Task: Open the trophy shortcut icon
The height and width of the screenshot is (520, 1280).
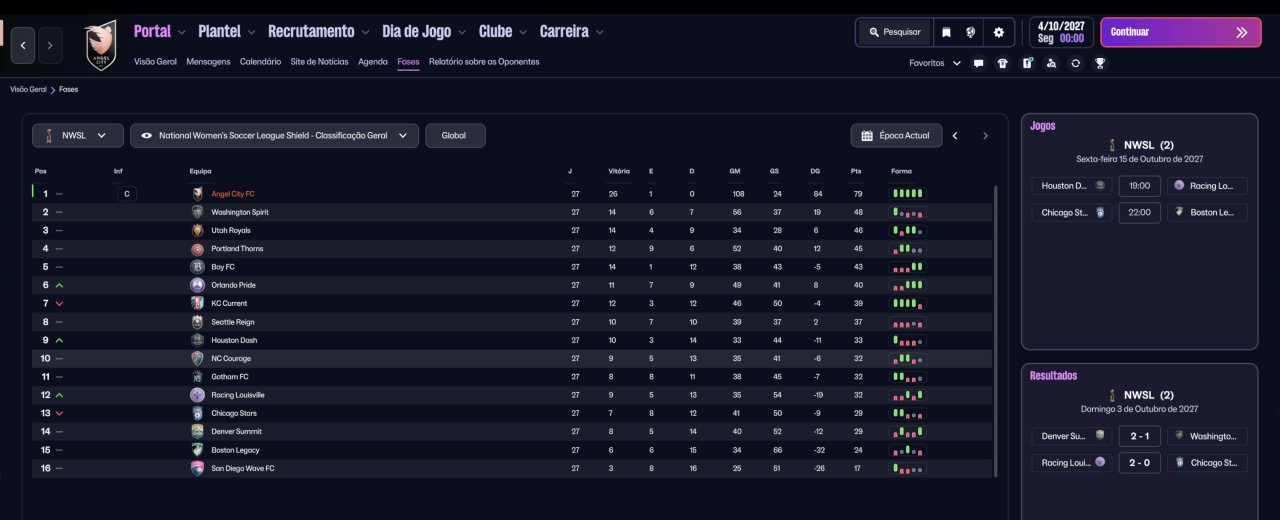Action: pyautogui.click(x=1100, y=63)
